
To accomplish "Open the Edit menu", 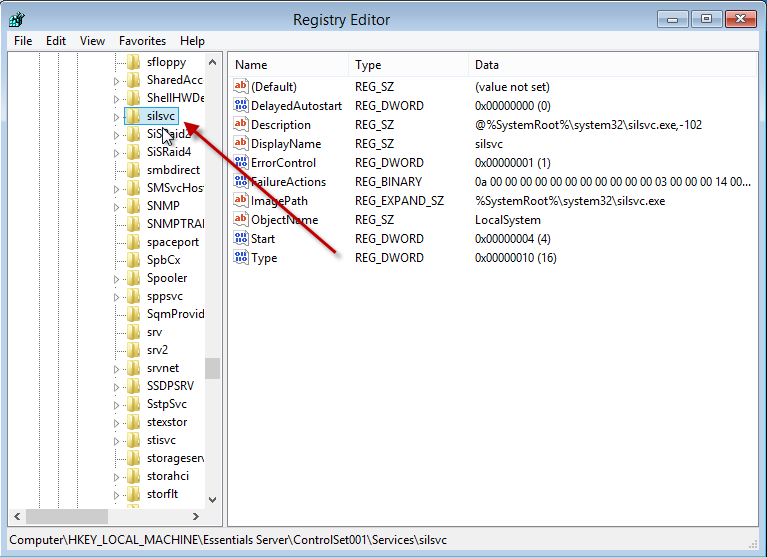I will (56, 41).
